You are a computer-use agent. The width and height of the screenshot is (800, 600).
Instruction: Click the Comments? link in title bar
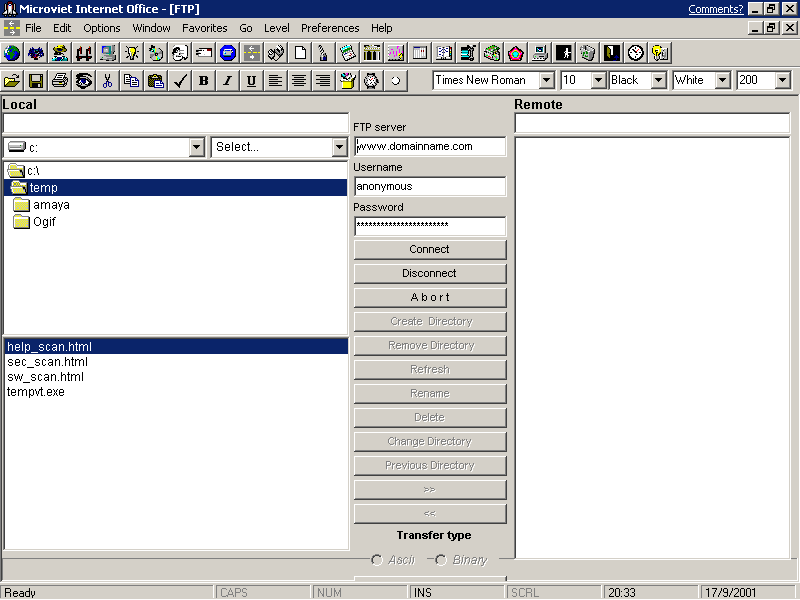point(716,9)
